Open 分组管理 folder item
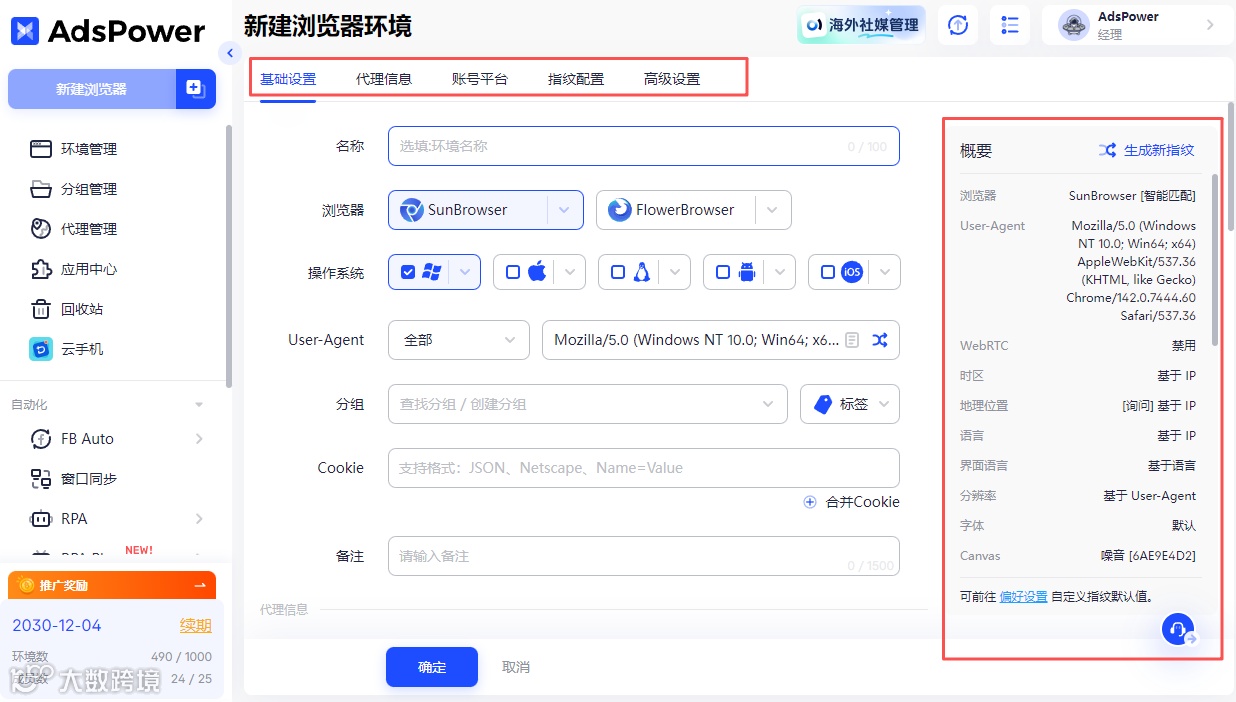1236x702 pixels. tap(88, 189)
